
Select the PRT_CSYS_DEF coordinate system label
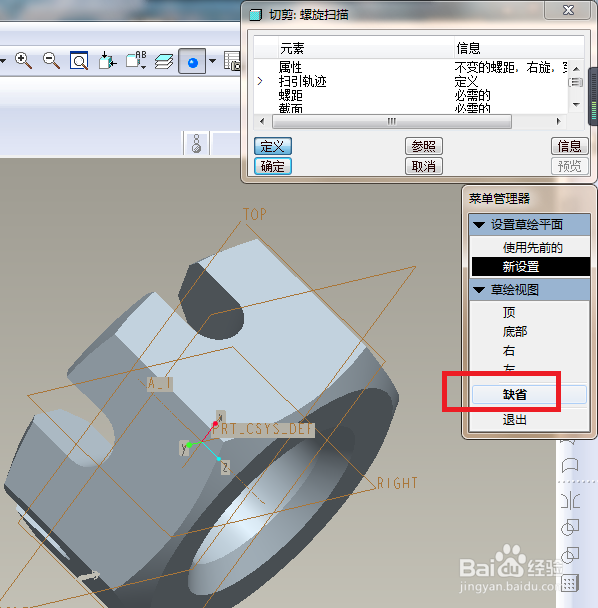tap(263, 429)
